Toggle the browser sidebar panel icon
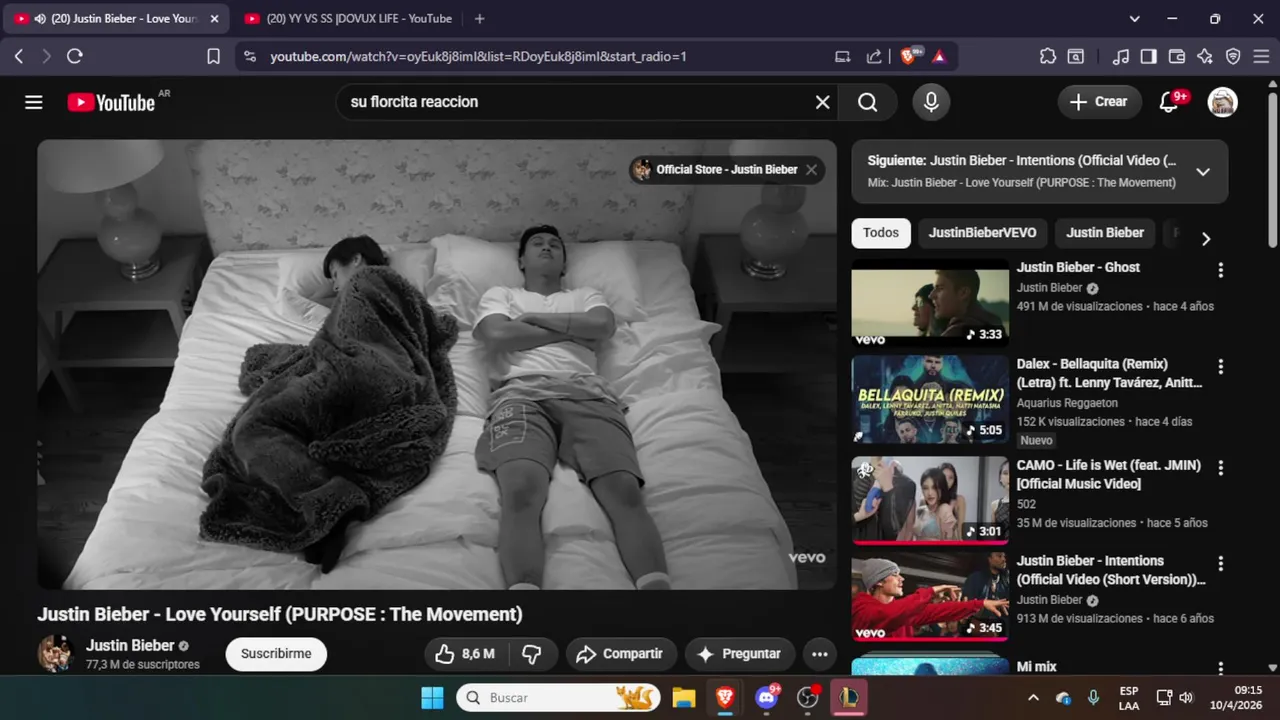 click(x=1149, y=57)
